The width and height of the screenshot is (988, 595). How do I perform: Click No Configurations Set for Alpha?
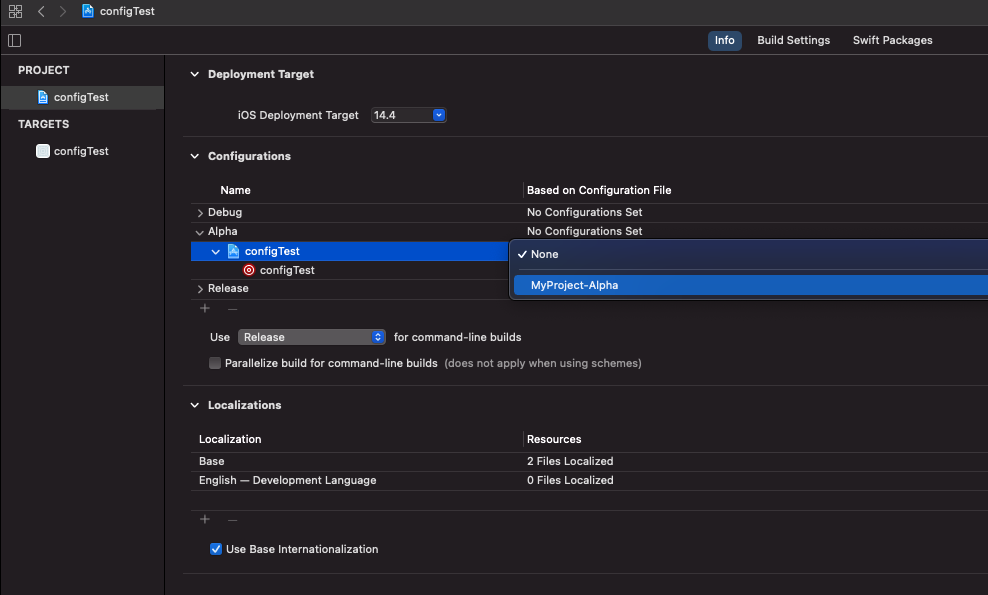(x=584, y=231)
